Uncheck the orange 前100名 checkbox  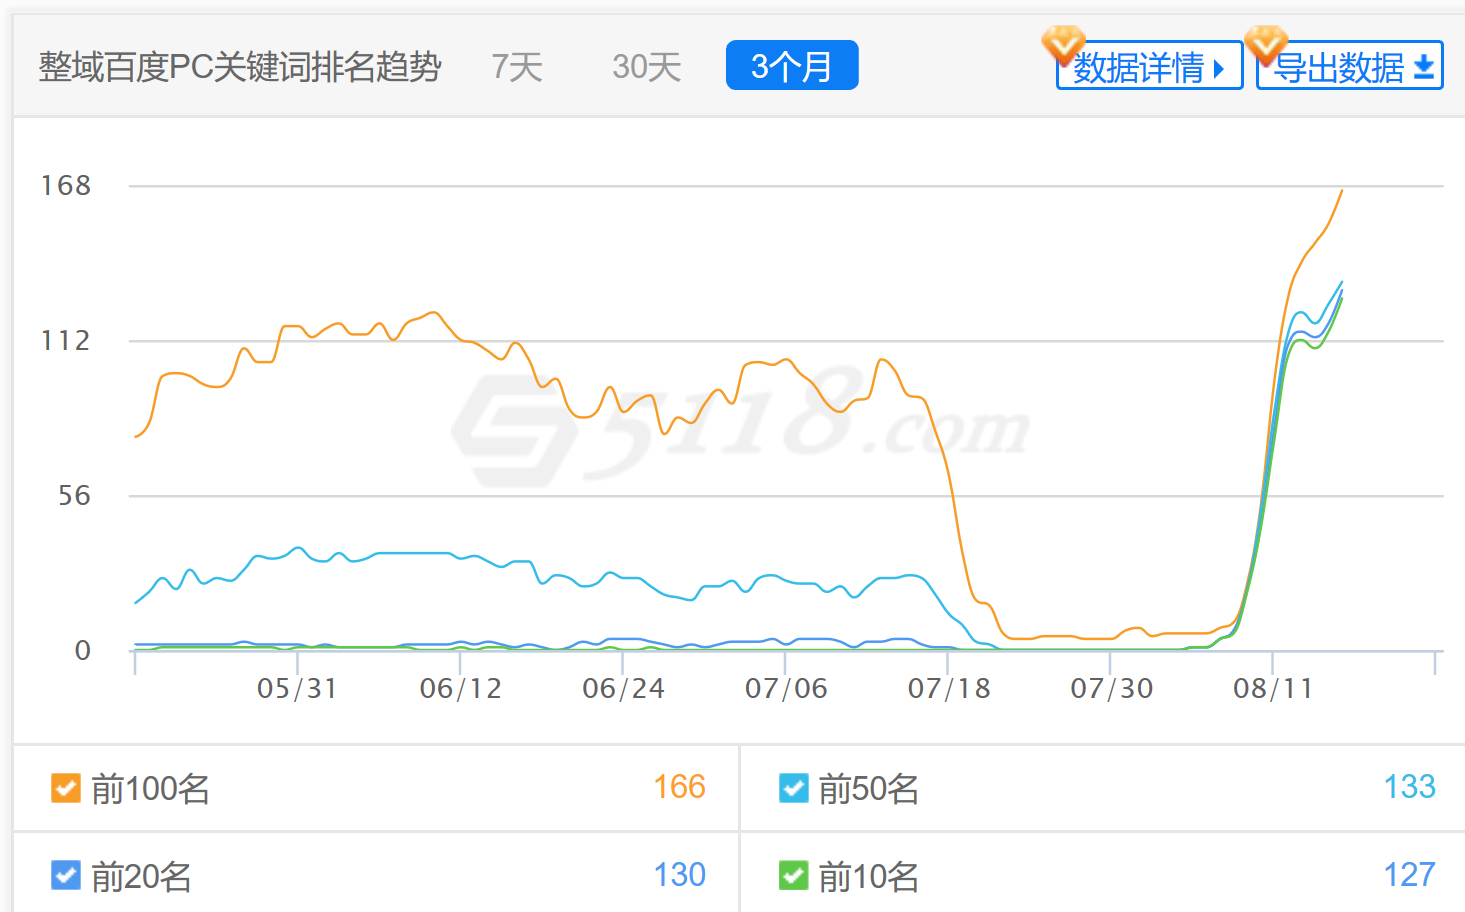click(x=65, y=788)
